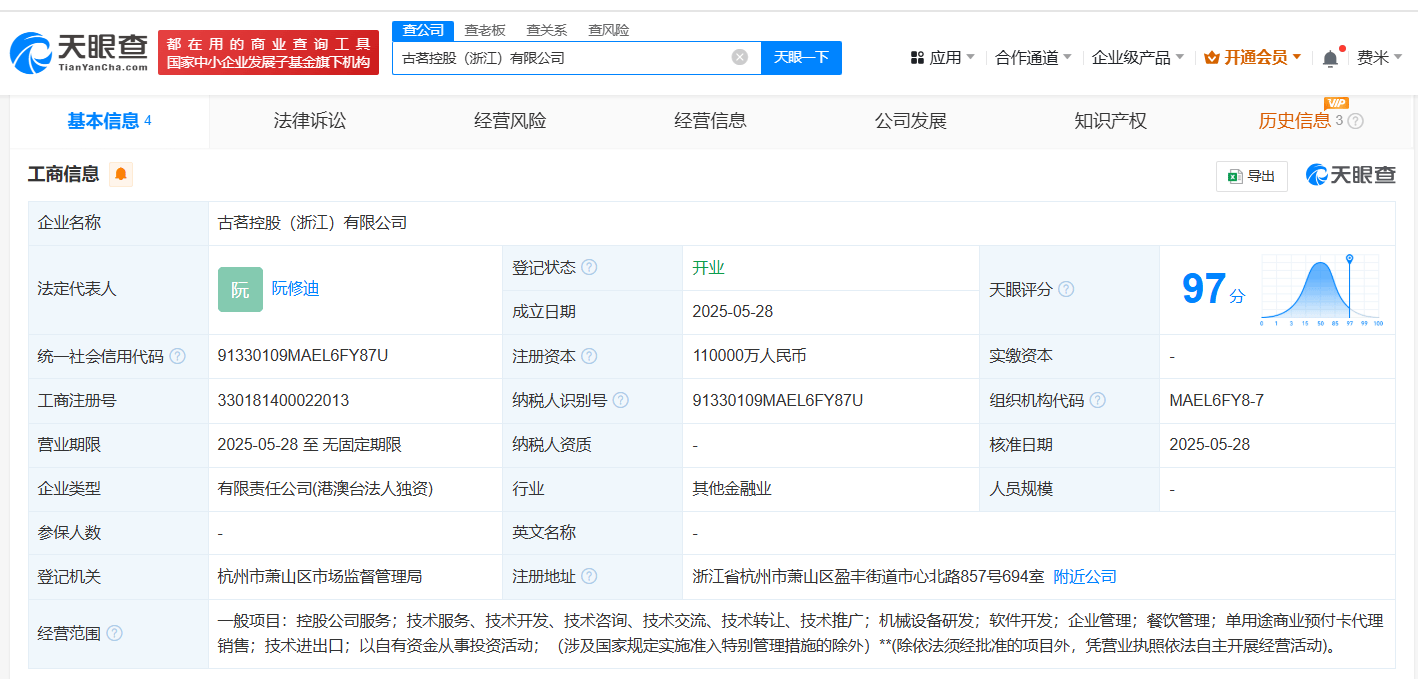Click help icon beside 纳税人识别号
The width and height of the screenshot is (1418, 679).
(621, 400)
